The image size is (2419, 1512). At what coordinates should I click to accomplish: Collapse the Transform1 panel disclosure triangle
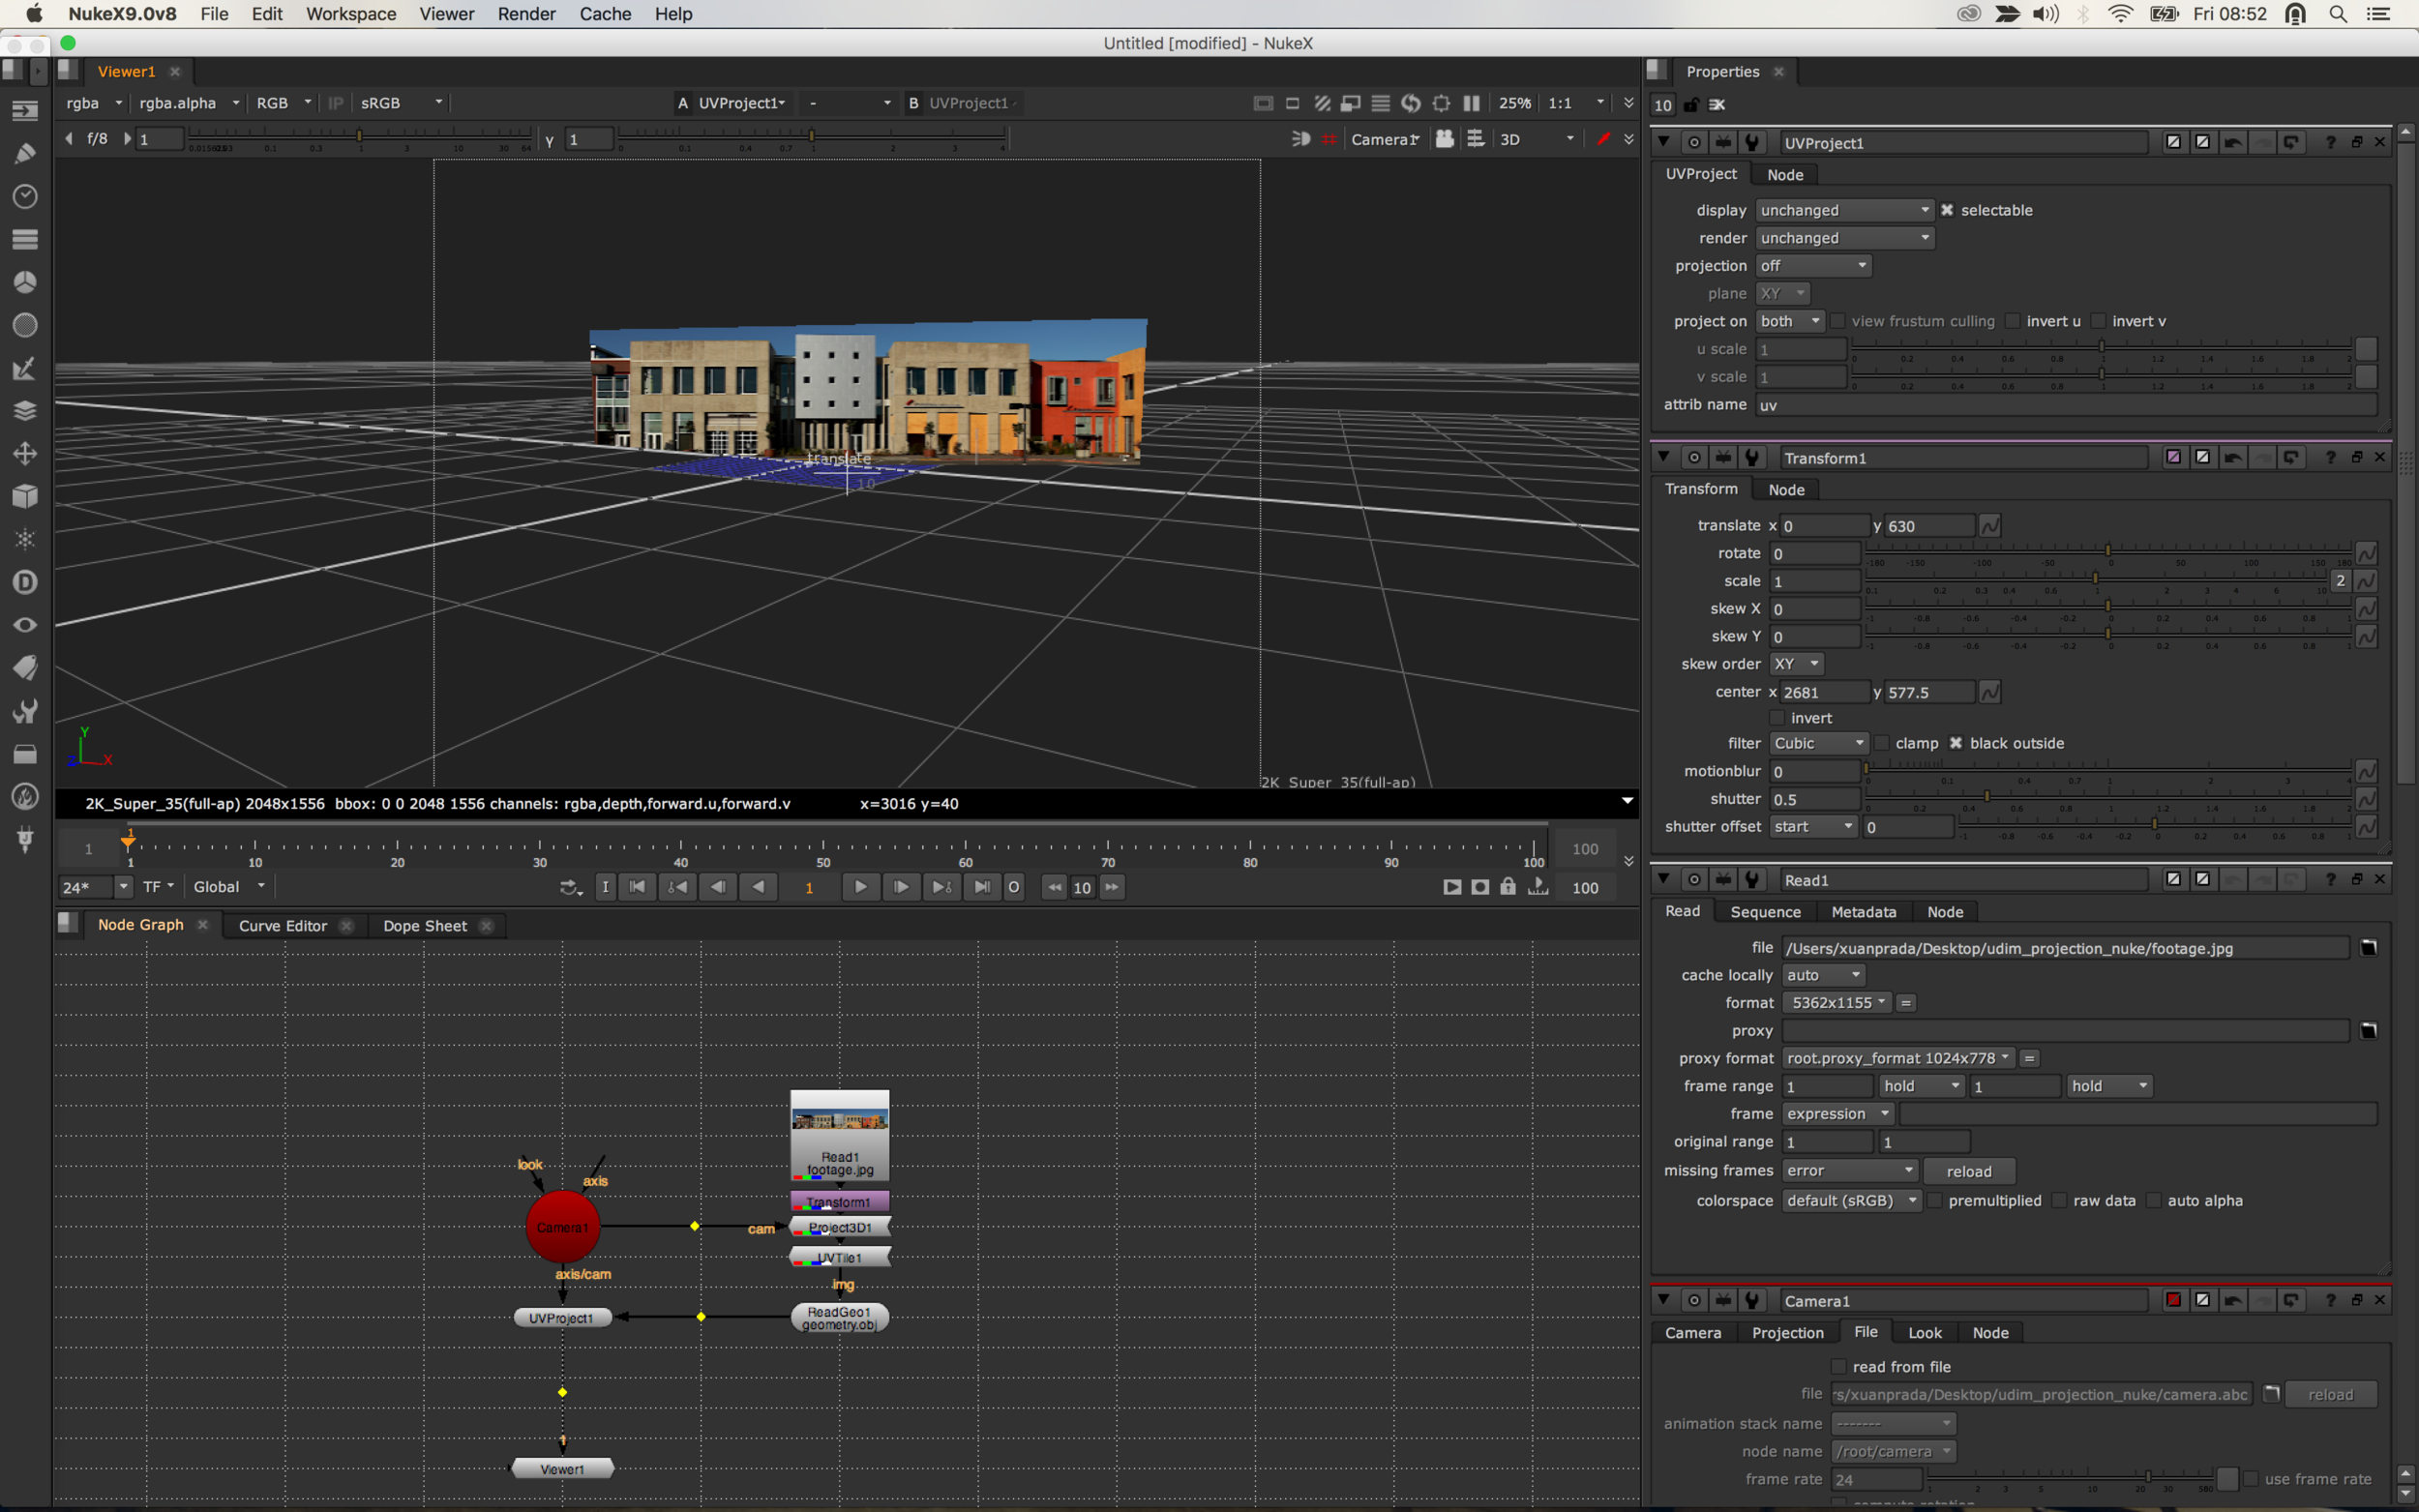point(1663,457)
